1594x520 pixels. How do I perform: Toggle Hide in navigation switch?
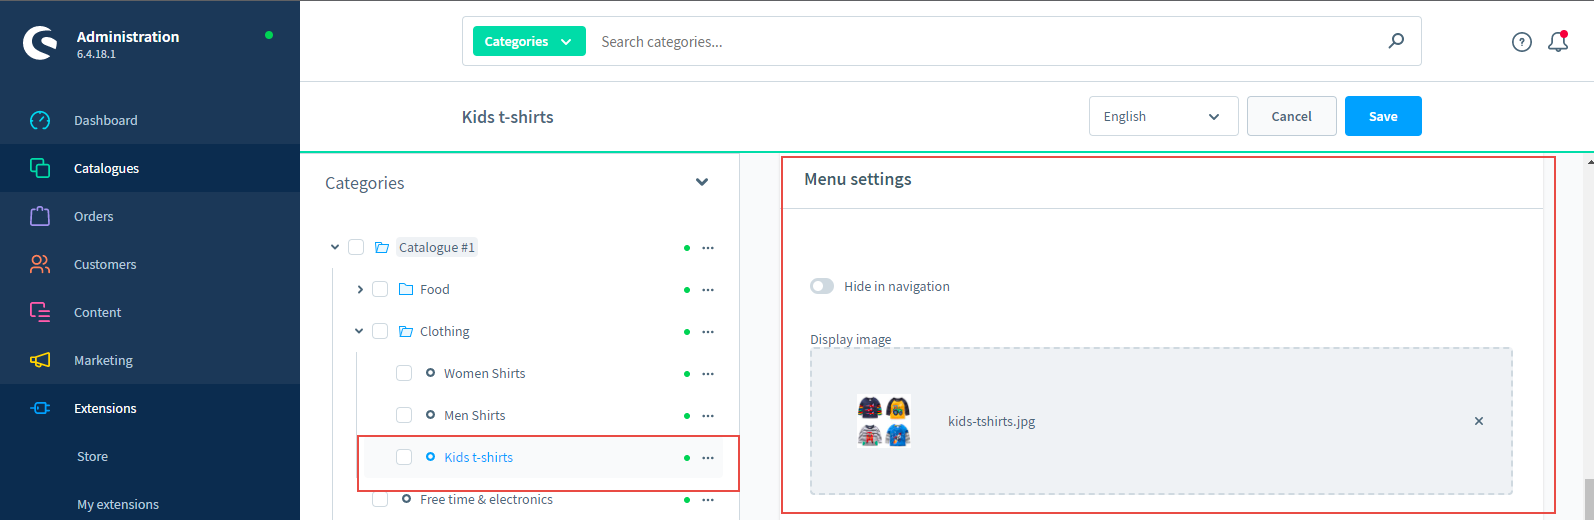click(x=822, y=286)
